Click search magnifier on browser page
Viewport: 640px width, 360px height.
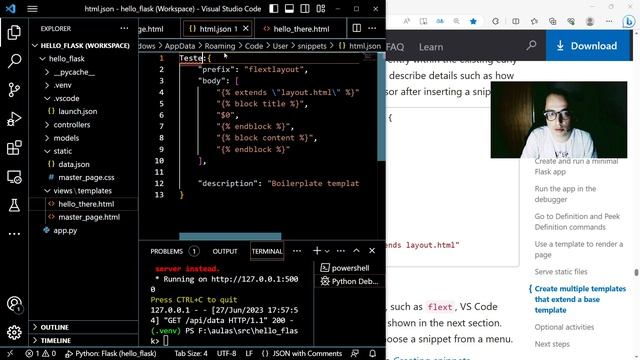coord(531,46)
